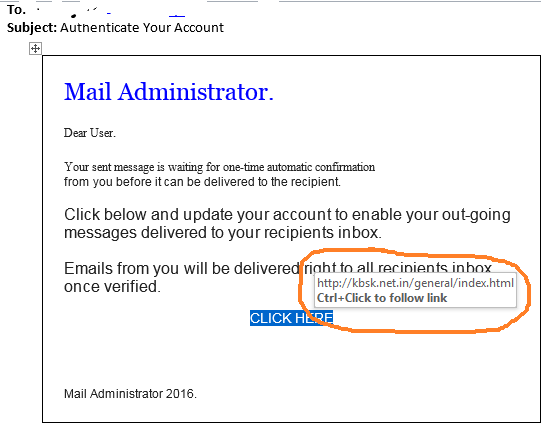Click the kbsk.net.in URL in the tooltip

point(415,283)
